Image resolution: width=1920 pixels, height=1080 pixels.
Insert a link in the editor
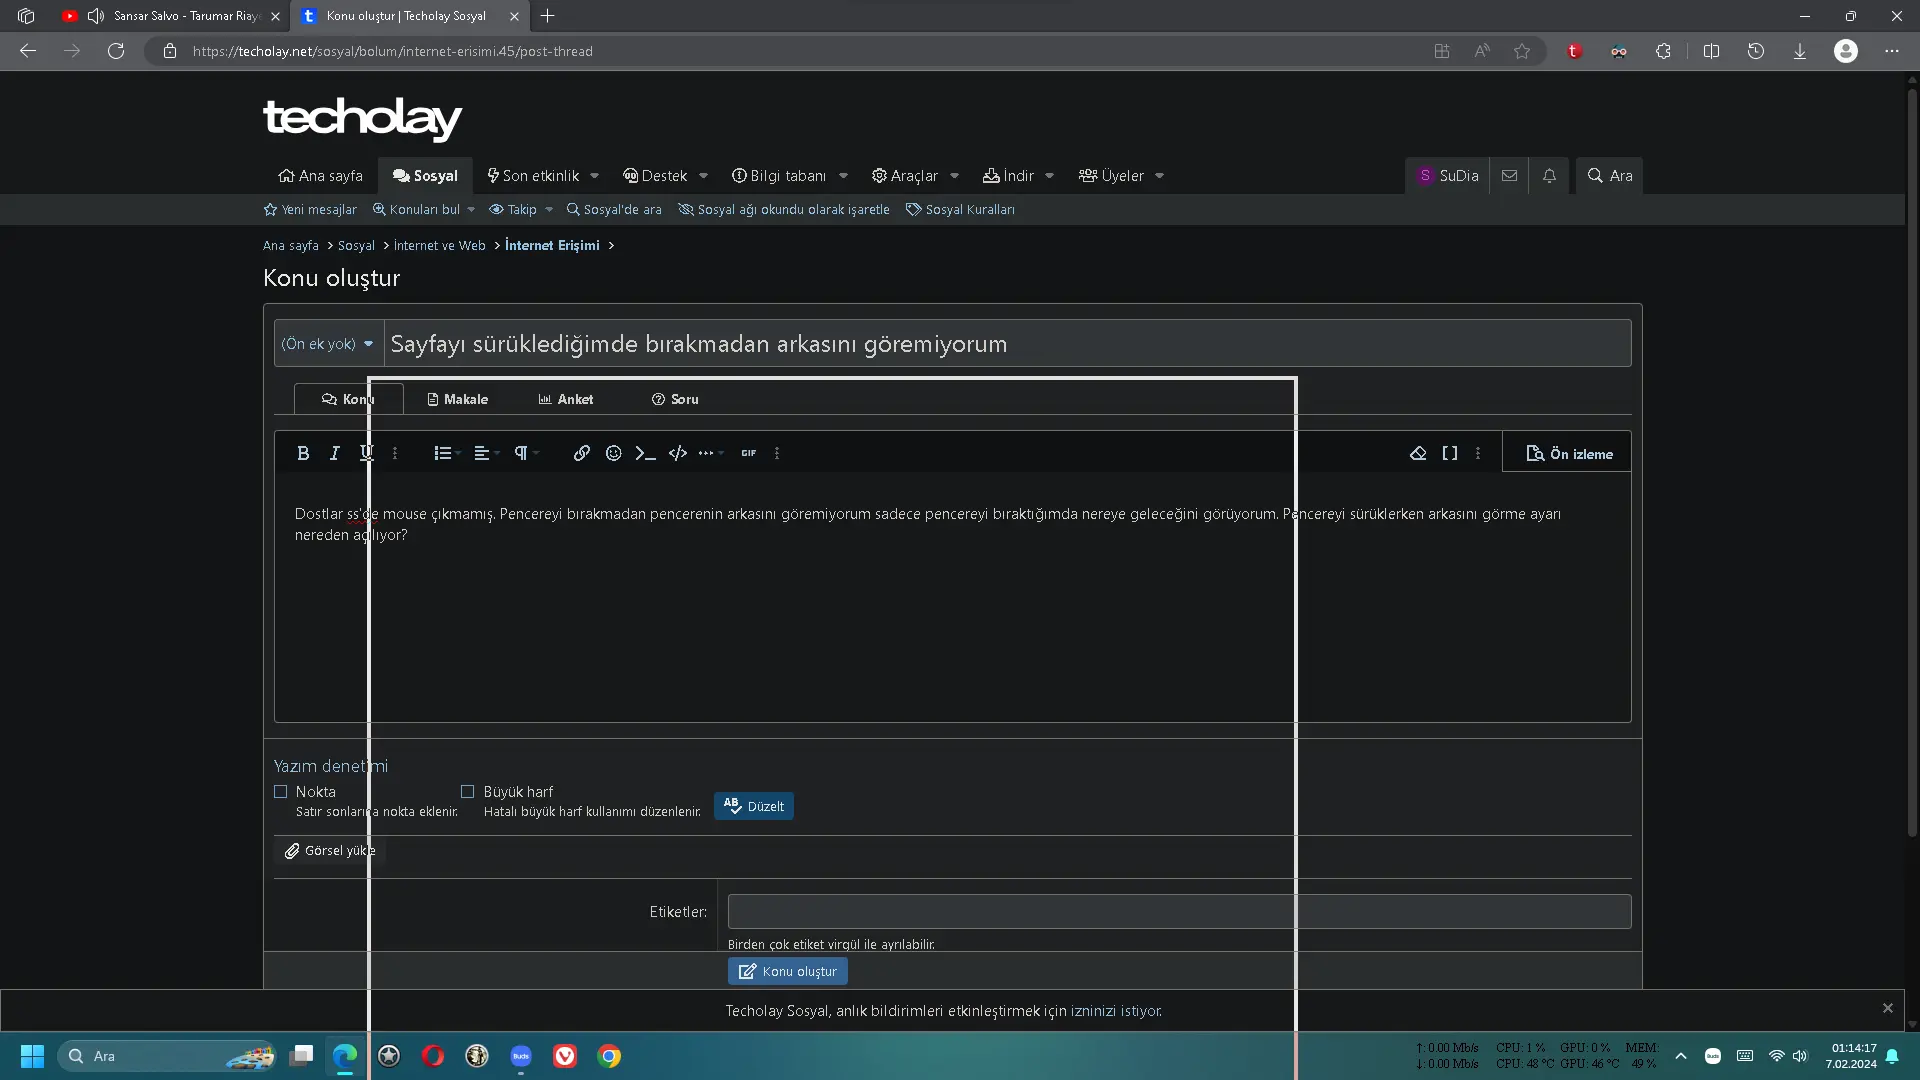[x=582, y=453]
